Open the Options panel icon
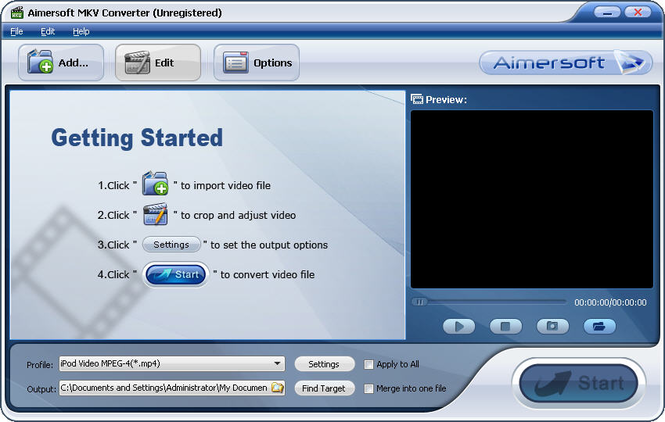665x422 pixels. [236, 63]
